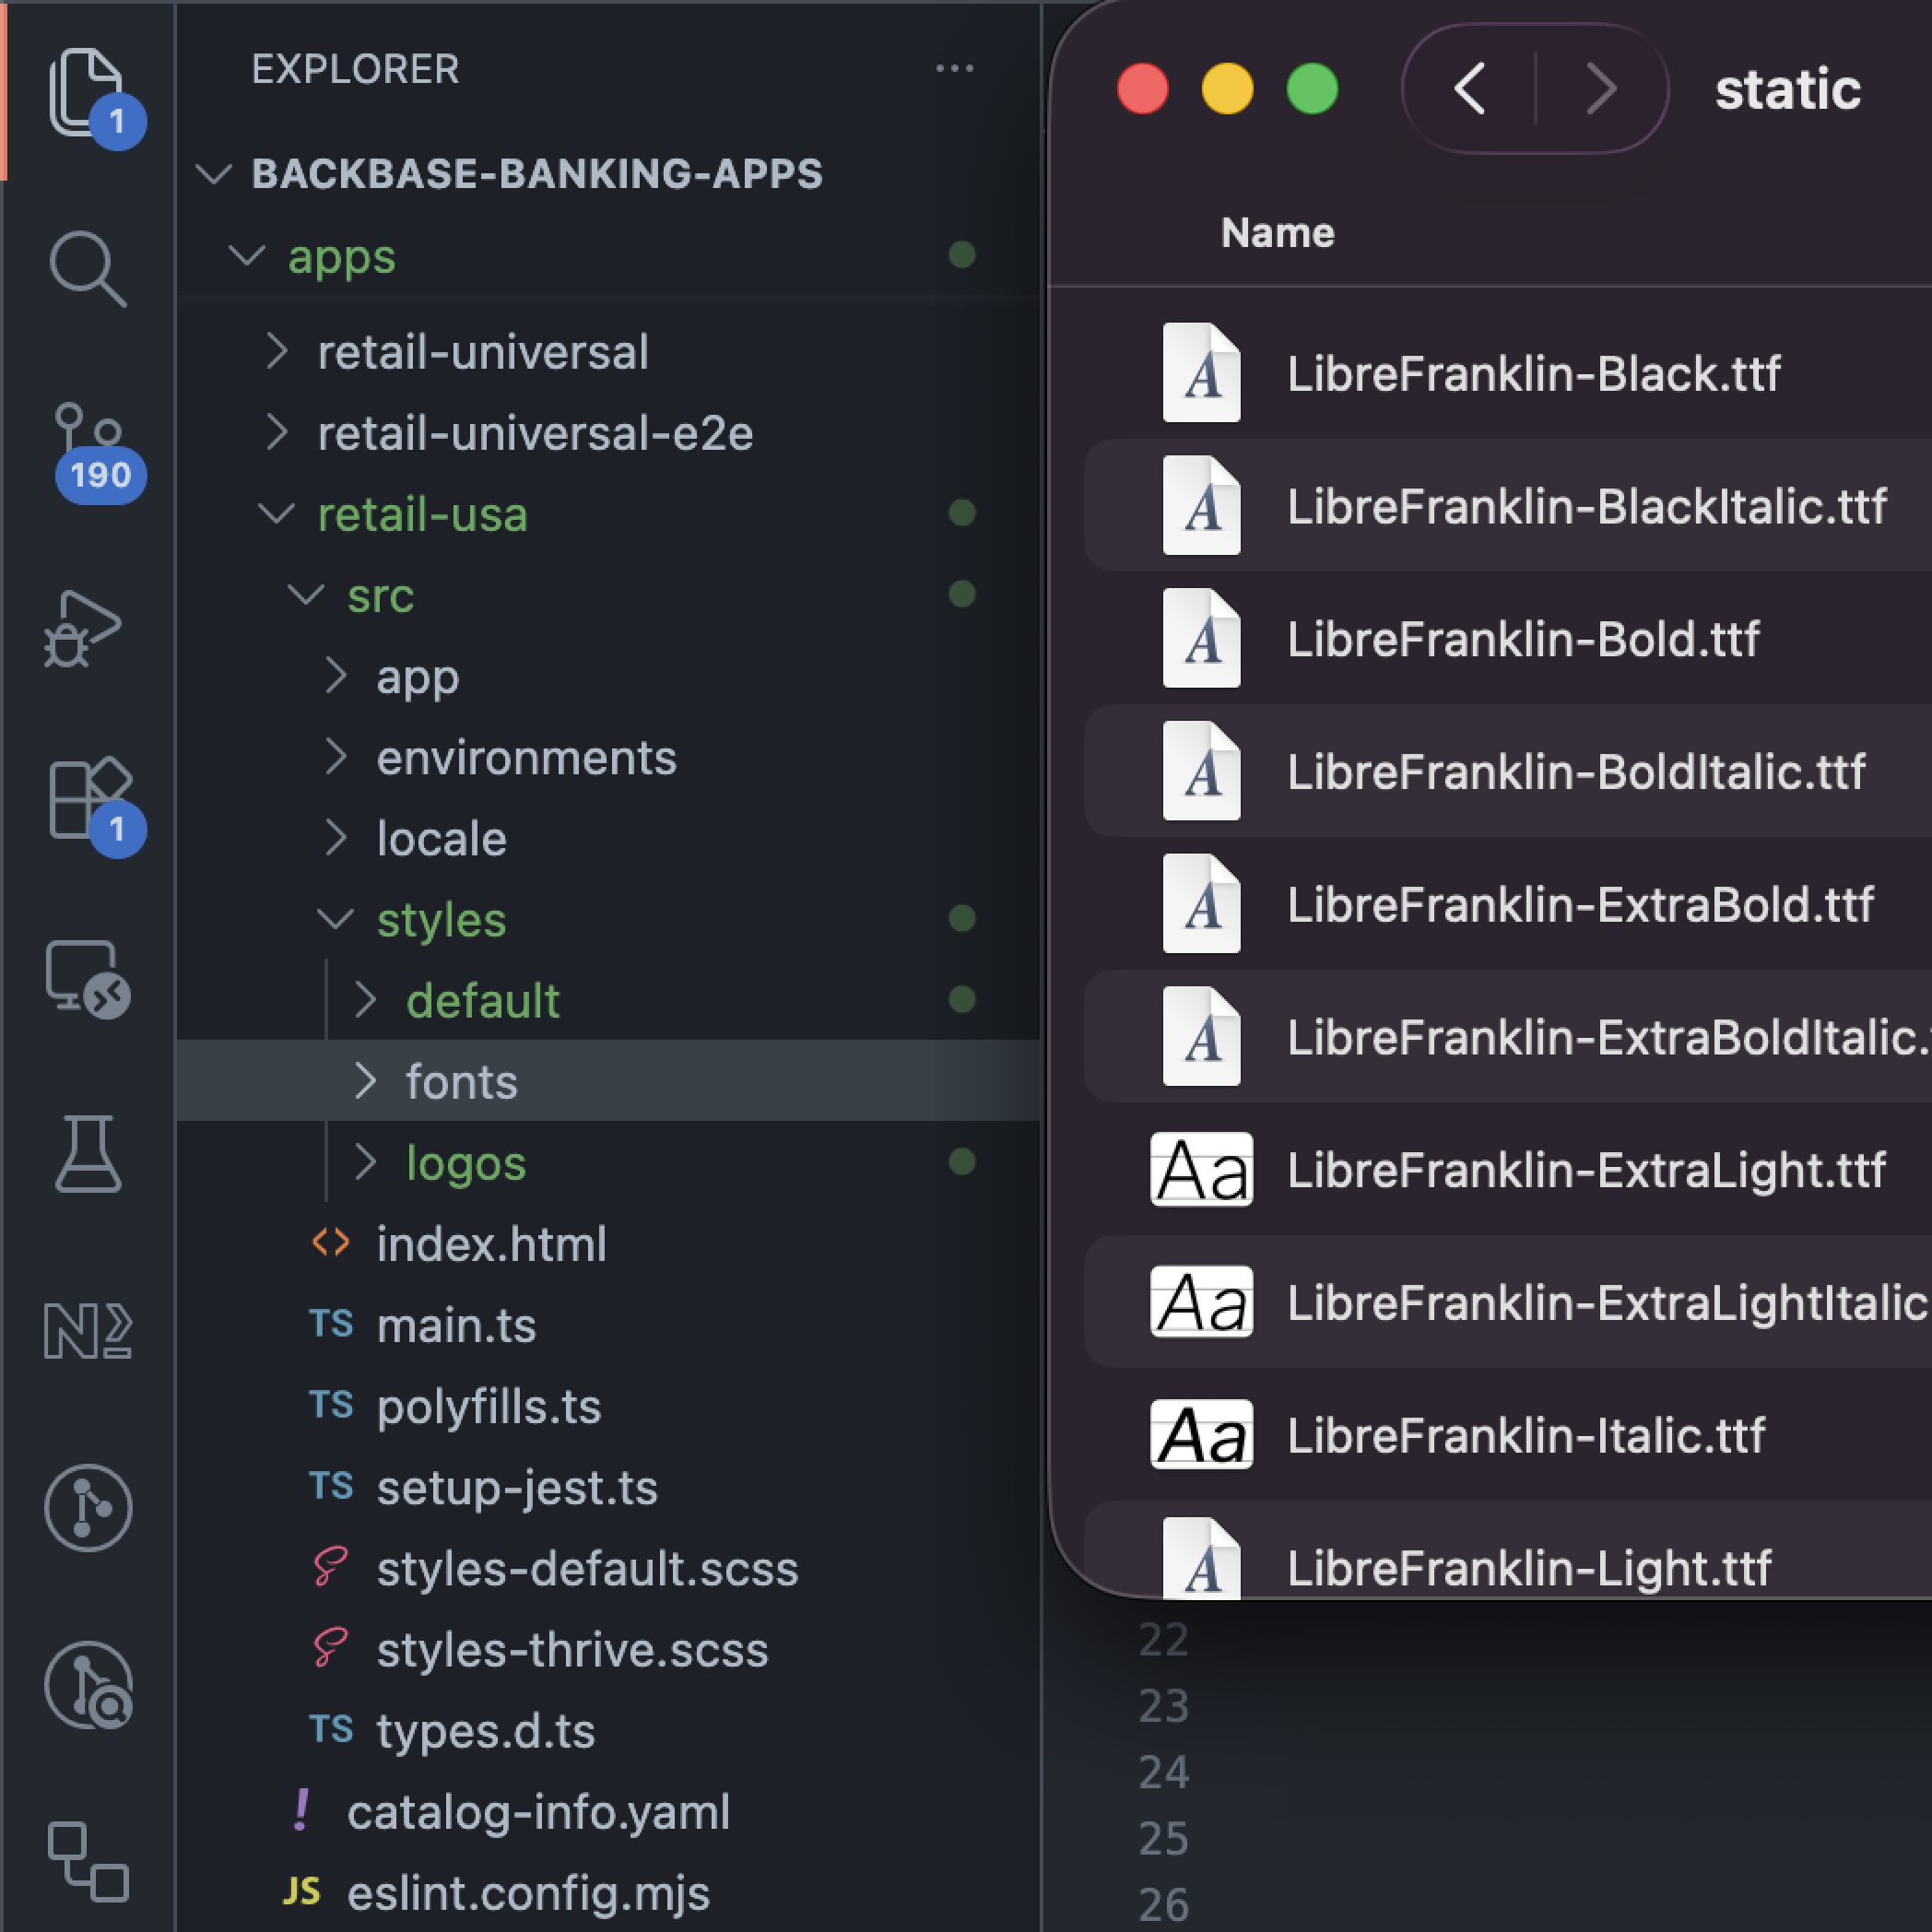Viewport: 1932px width, 1932px height.
Task: Open the Git search circle icon
Action: point(88,1685)
